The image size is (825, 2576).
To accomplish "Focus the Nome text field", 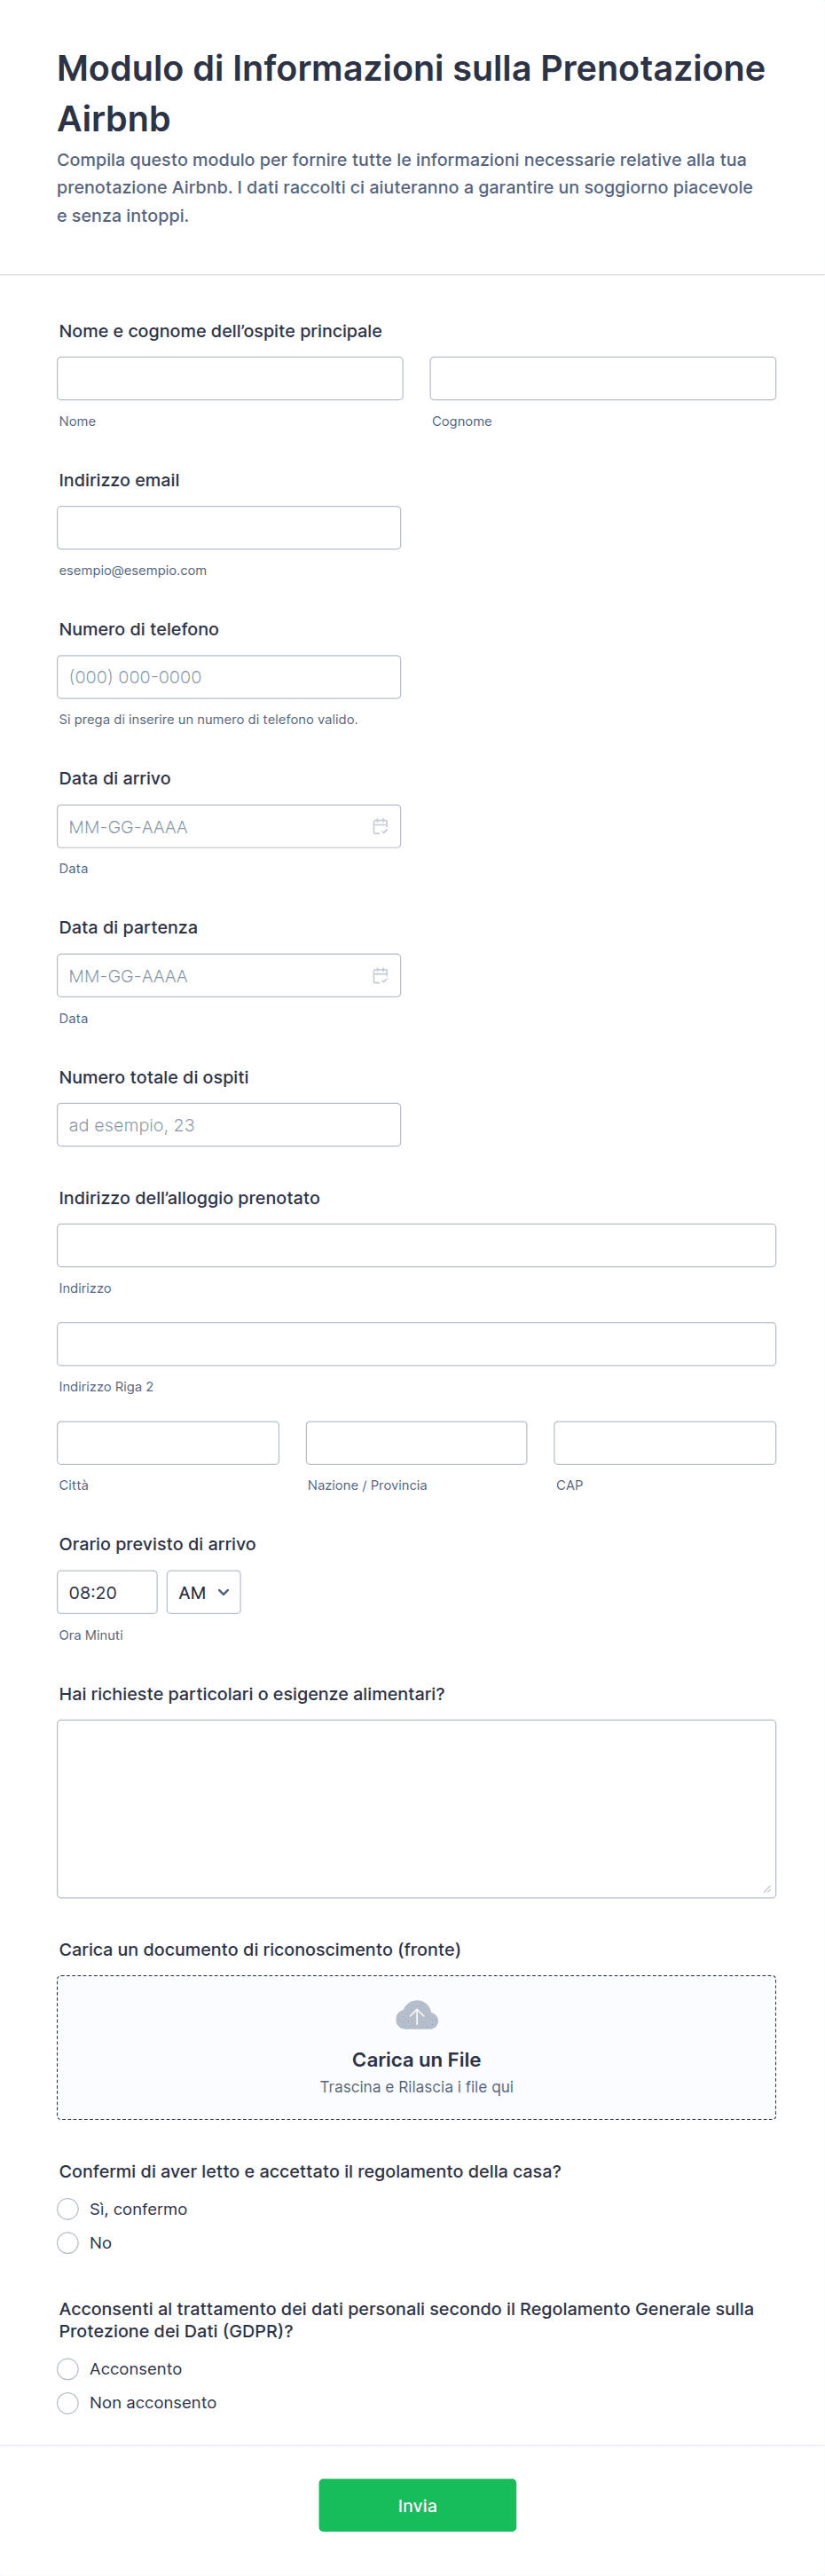I will [229, 378].
